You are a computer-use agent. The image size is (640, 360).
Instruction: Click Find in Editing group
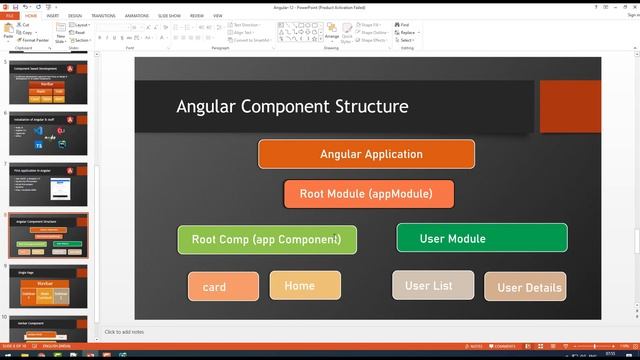(402, 25)
